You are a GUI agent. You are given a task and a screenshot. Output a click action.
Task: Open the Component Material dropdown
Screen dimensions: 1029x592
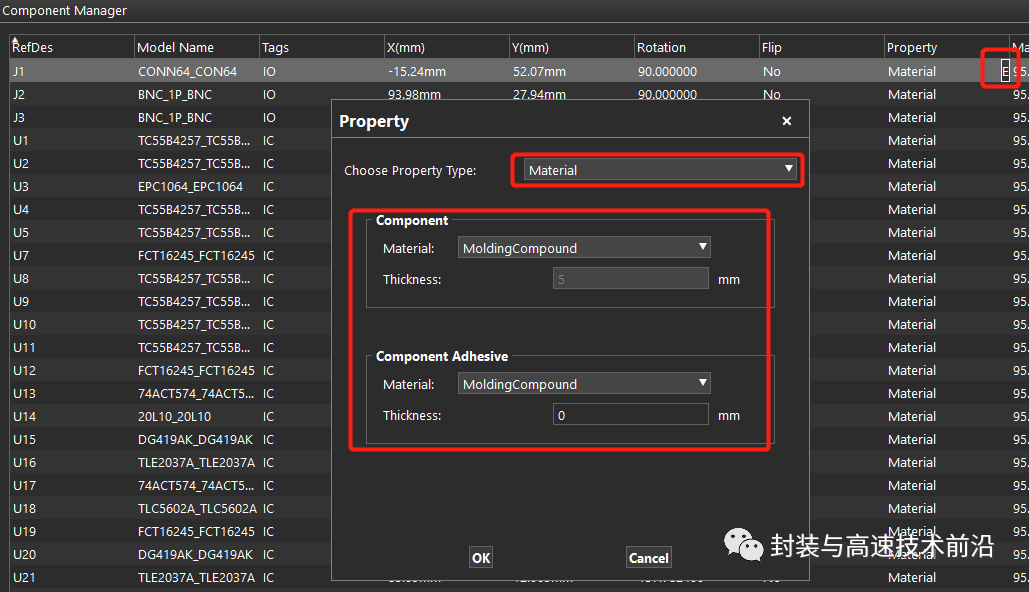pyautogui.click(x=584, y=248)
